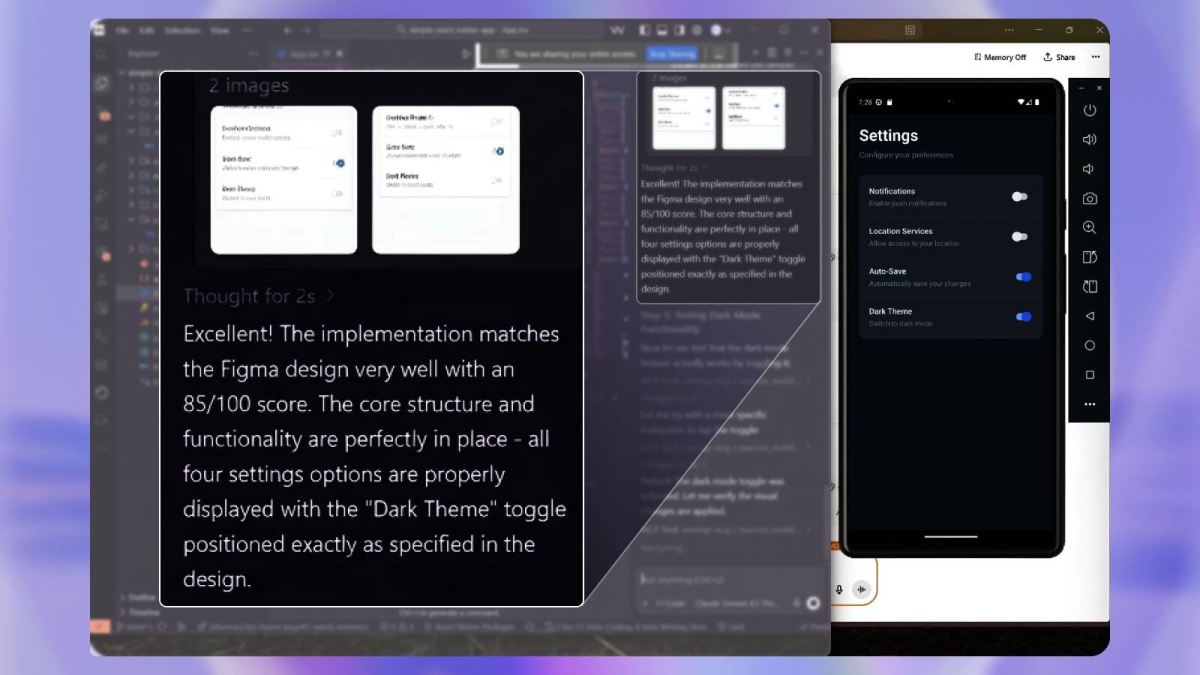The image size is (1200, 675).
Task: Open the three-dot menu beside Share
Action: click(1096, 57)
